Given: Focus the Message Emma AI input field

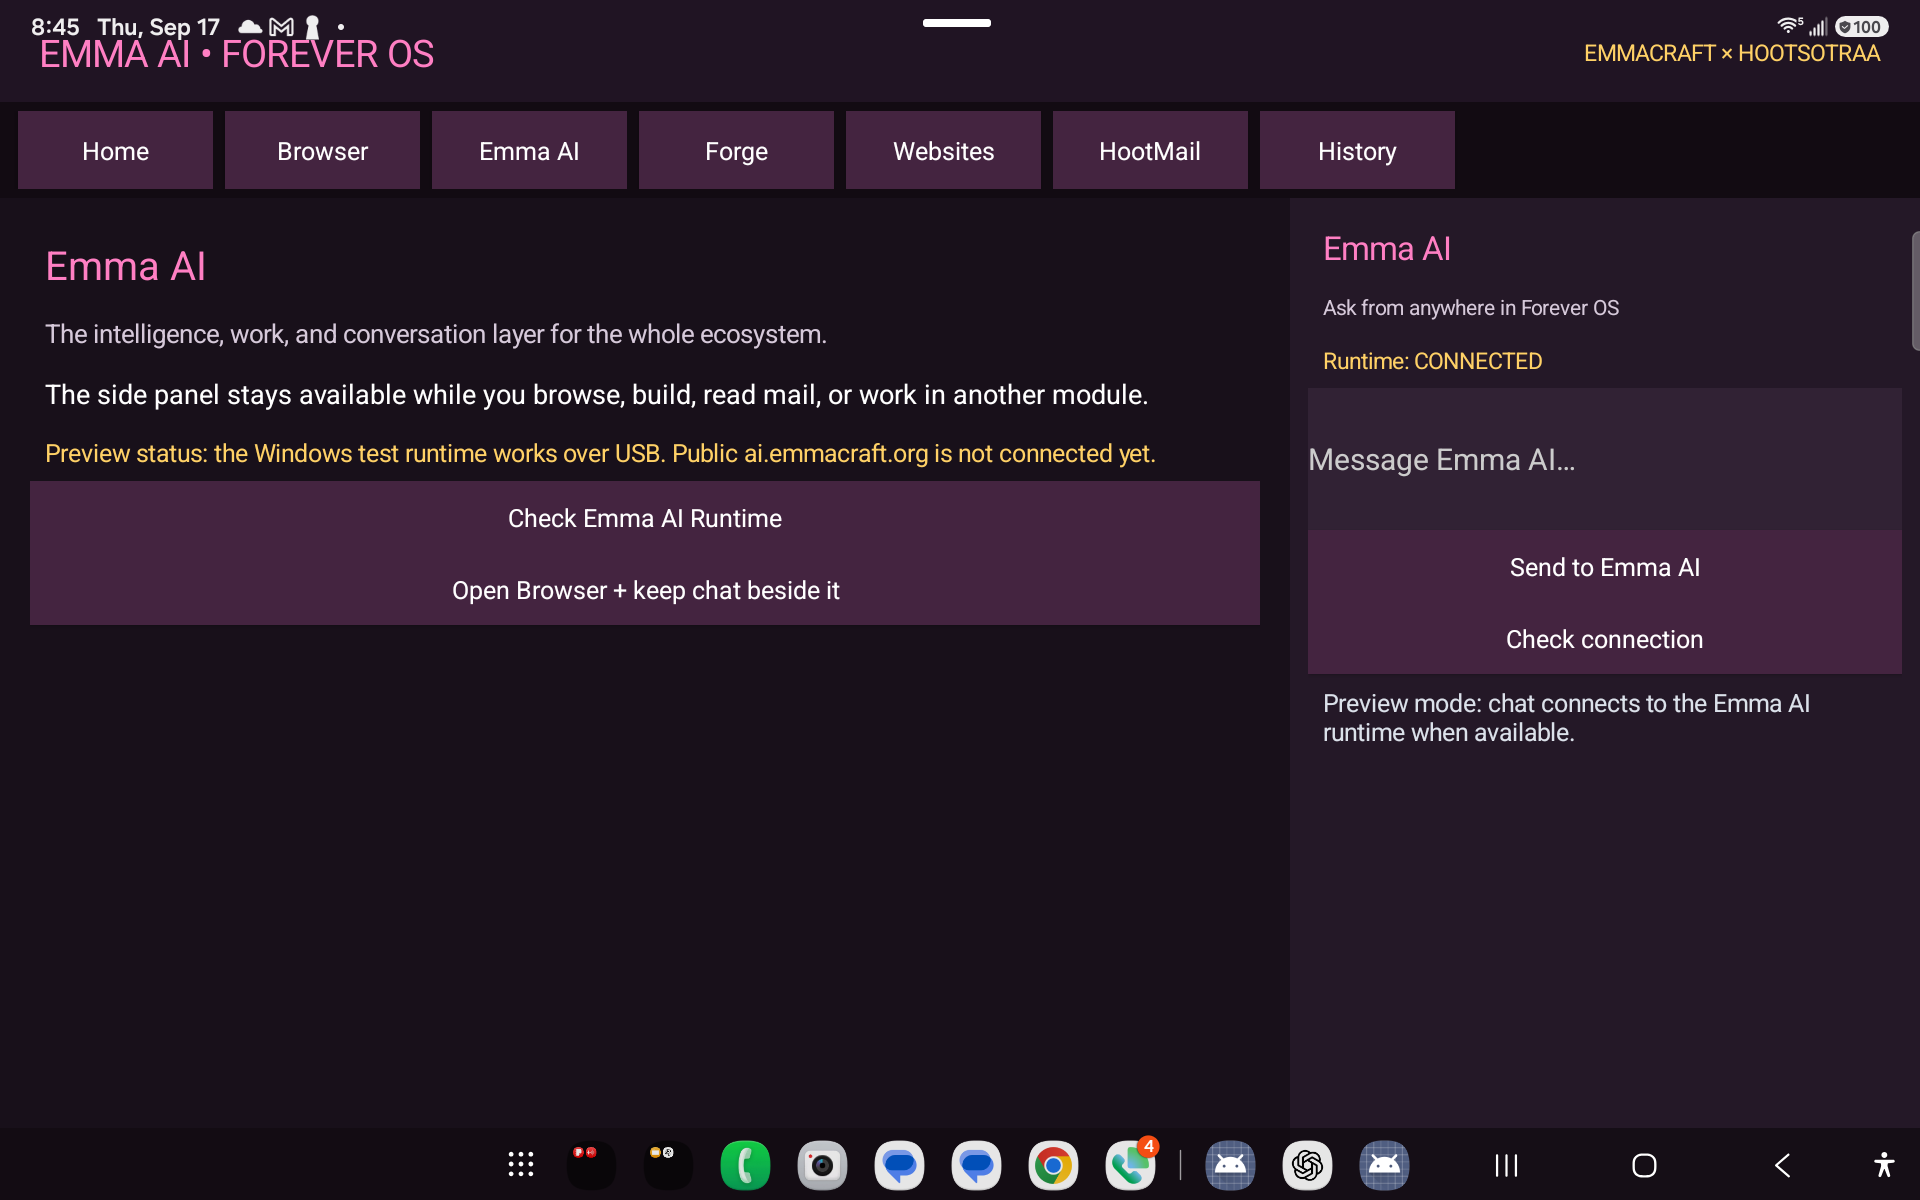Looking at the screenshot, I should coord(1604,459).
